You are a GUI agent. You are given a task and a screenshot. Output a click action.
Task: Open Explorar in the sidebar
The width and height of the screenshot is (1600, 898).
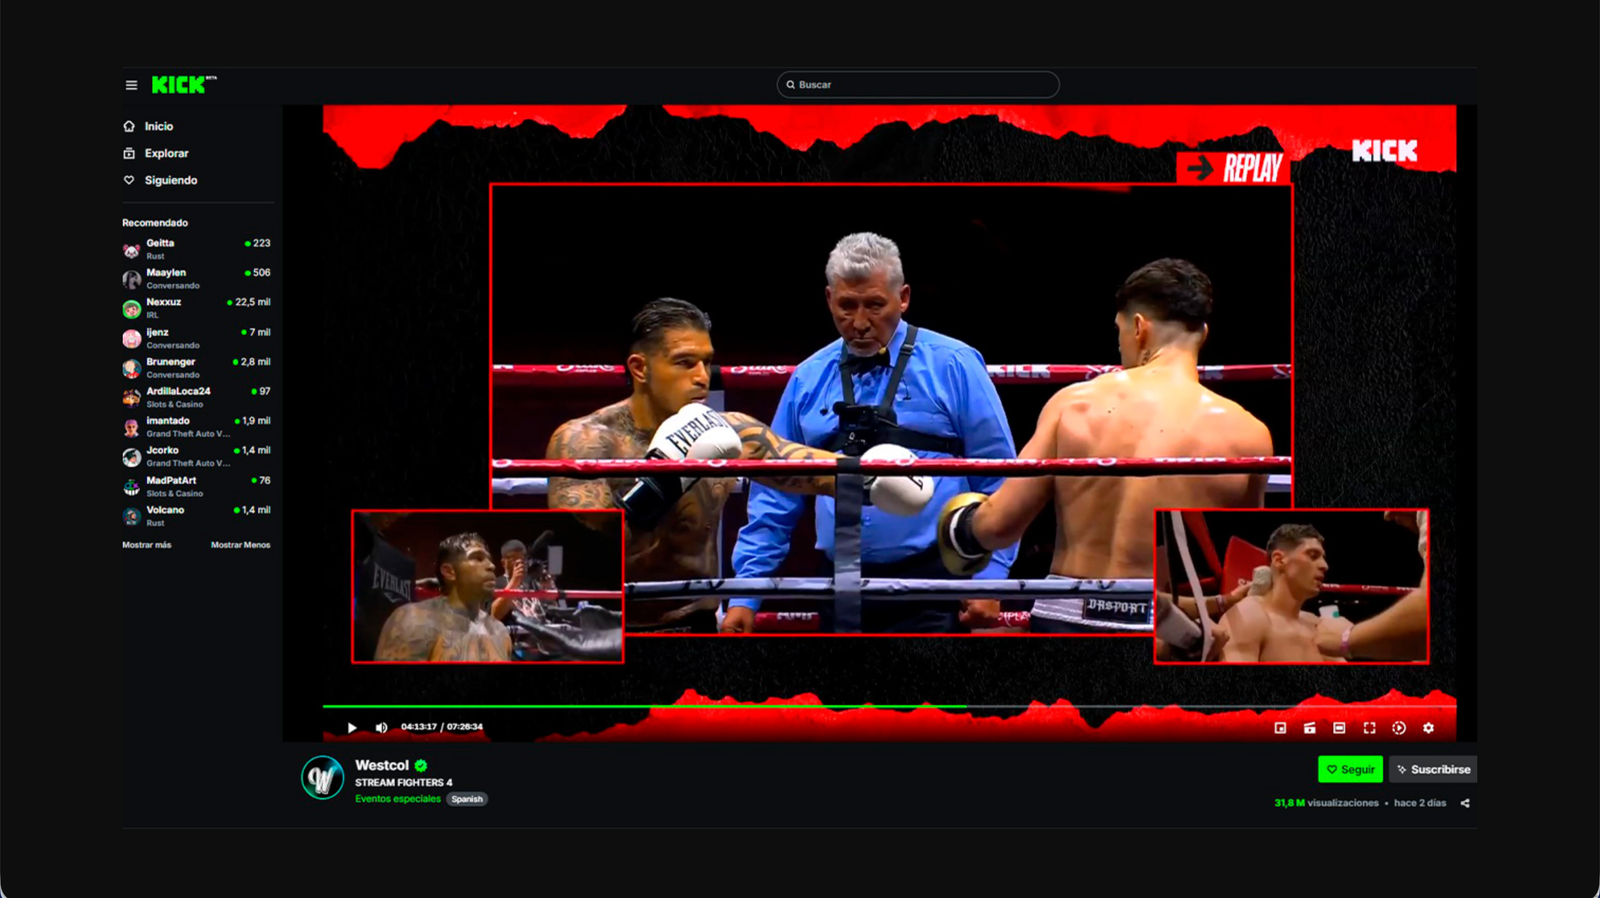(x=166, y=153)
